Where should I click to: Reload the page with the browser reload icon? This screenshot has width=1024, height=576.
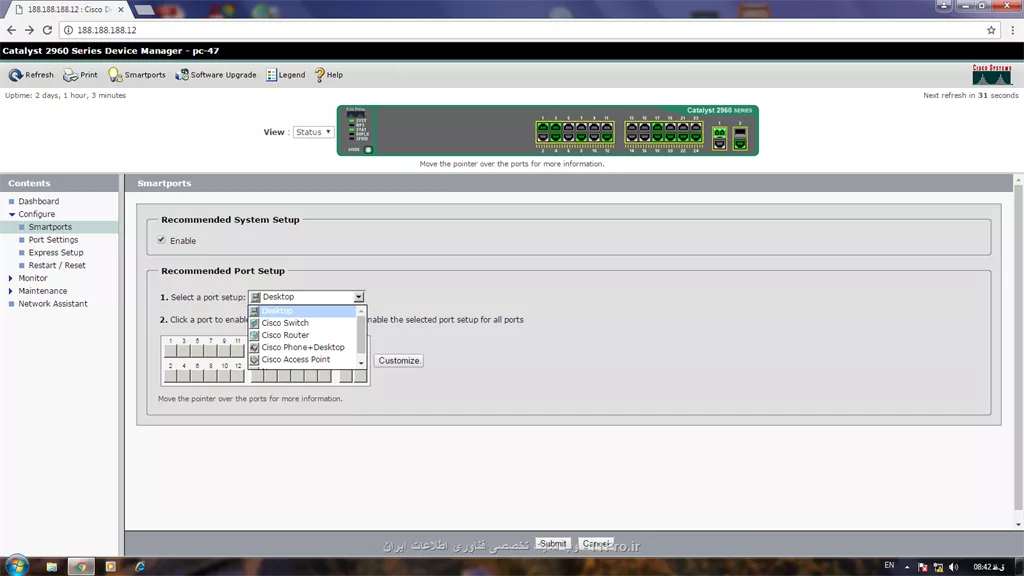pos(47,30)
